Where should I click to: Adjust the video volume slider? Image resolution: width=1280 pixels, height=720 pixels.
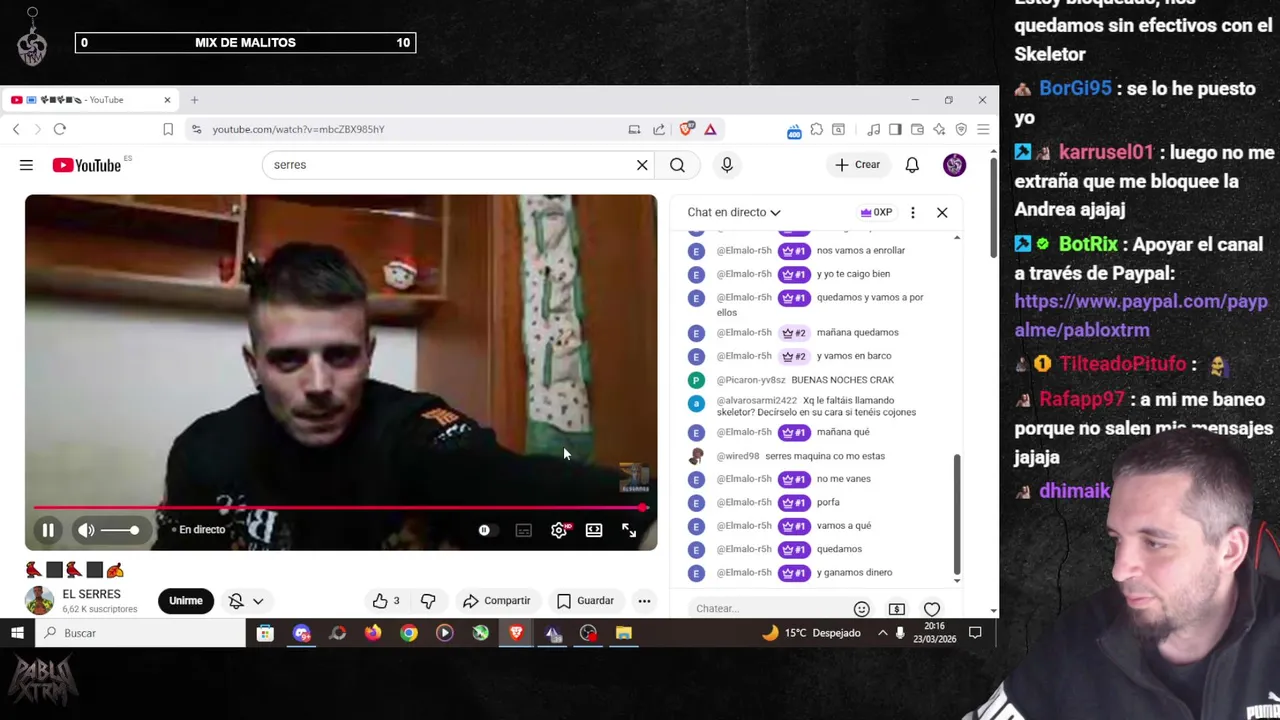pos(120,530)
